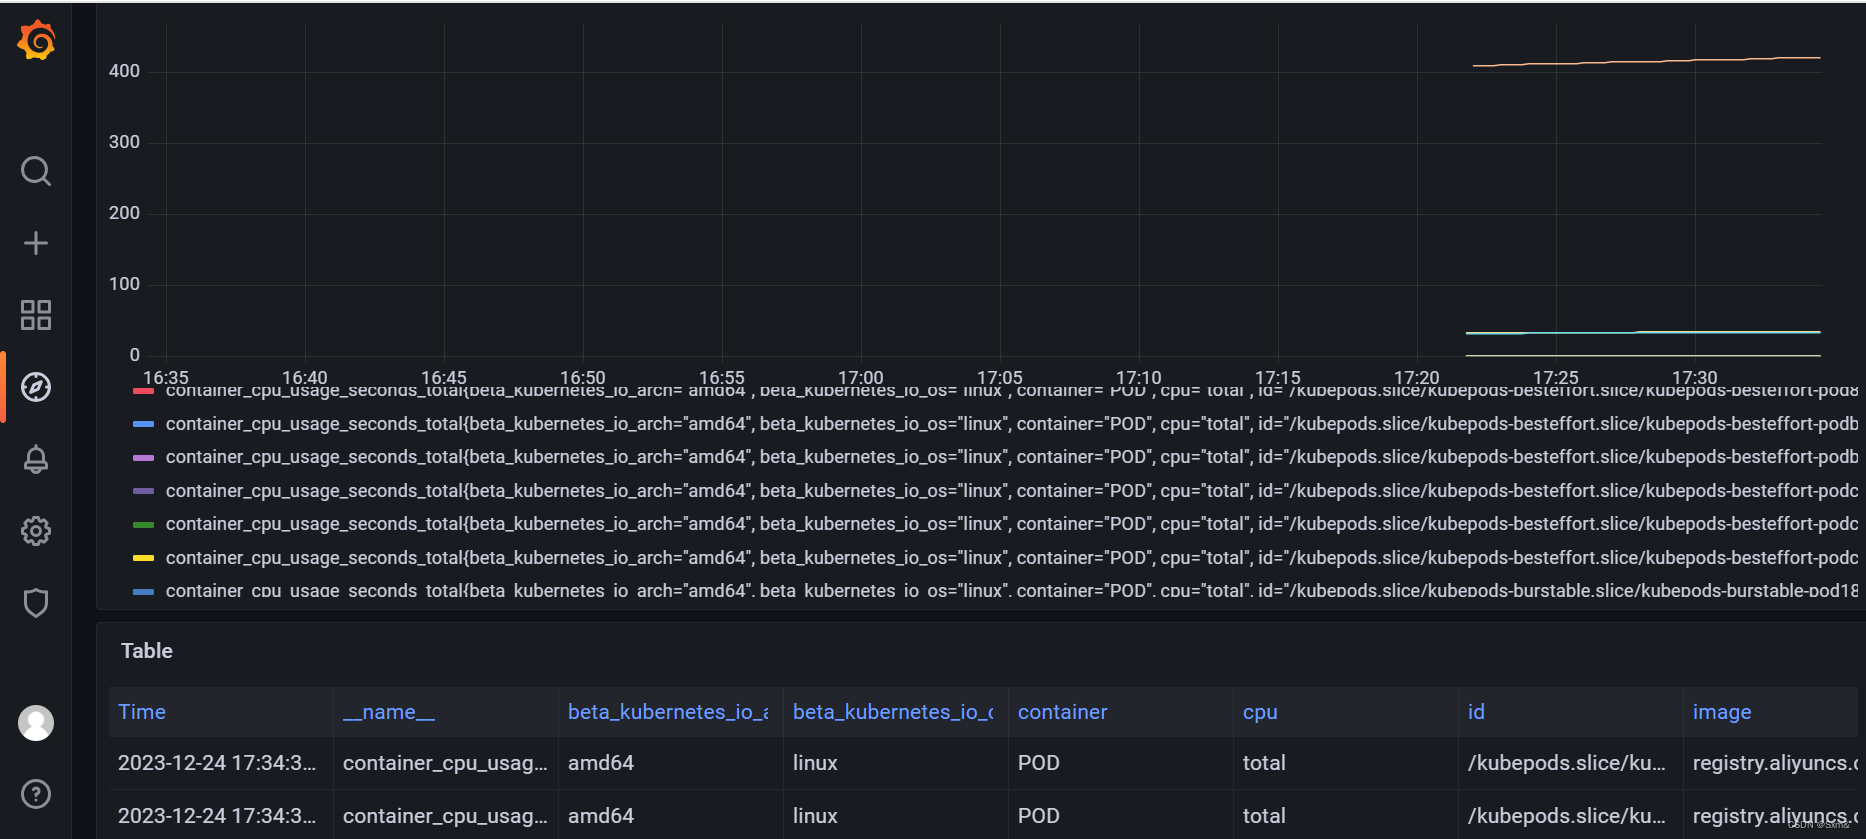The image size is (1866, 839).
Task: Toggle the pink-purple legend series swatch
Action: tap(143, 457)
